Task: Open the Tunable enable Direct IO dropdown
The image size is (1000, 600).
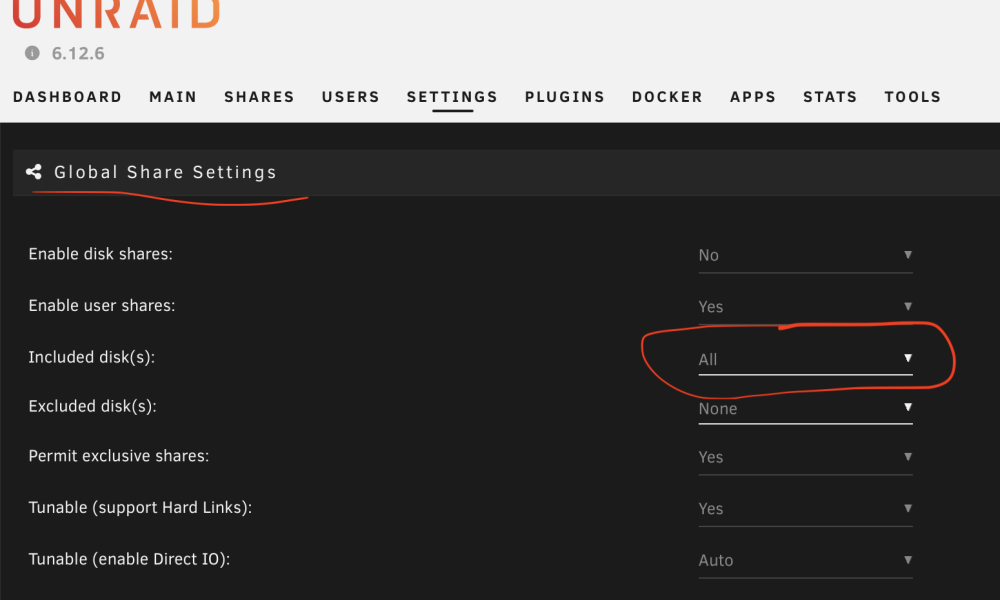Action: [x=805, y=561]
